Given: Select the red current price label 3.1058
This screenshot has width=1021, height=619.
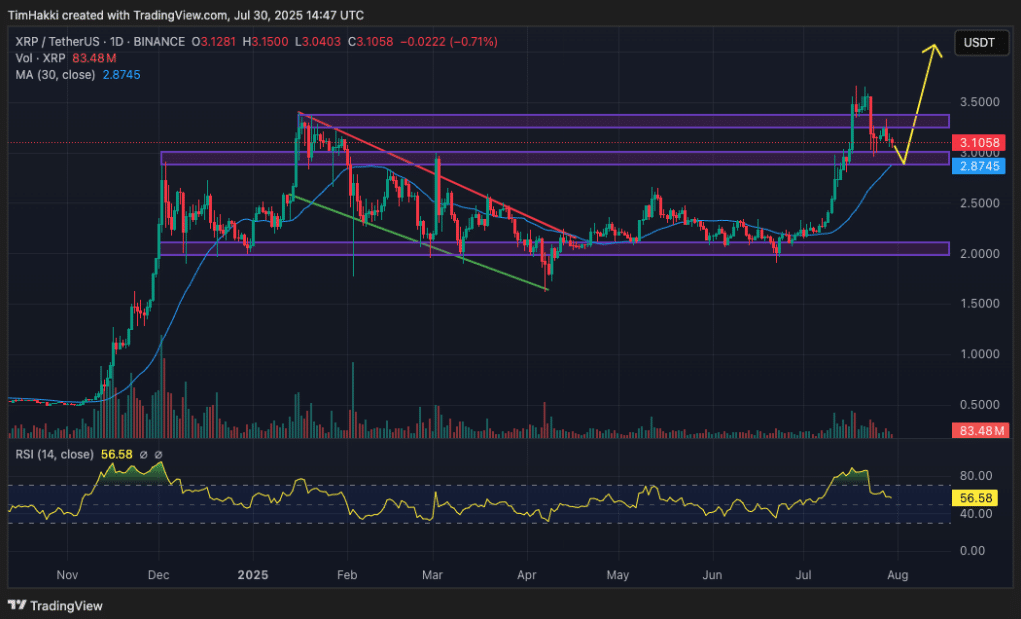Looking at the screenshot, I should [x=980, y=143].
